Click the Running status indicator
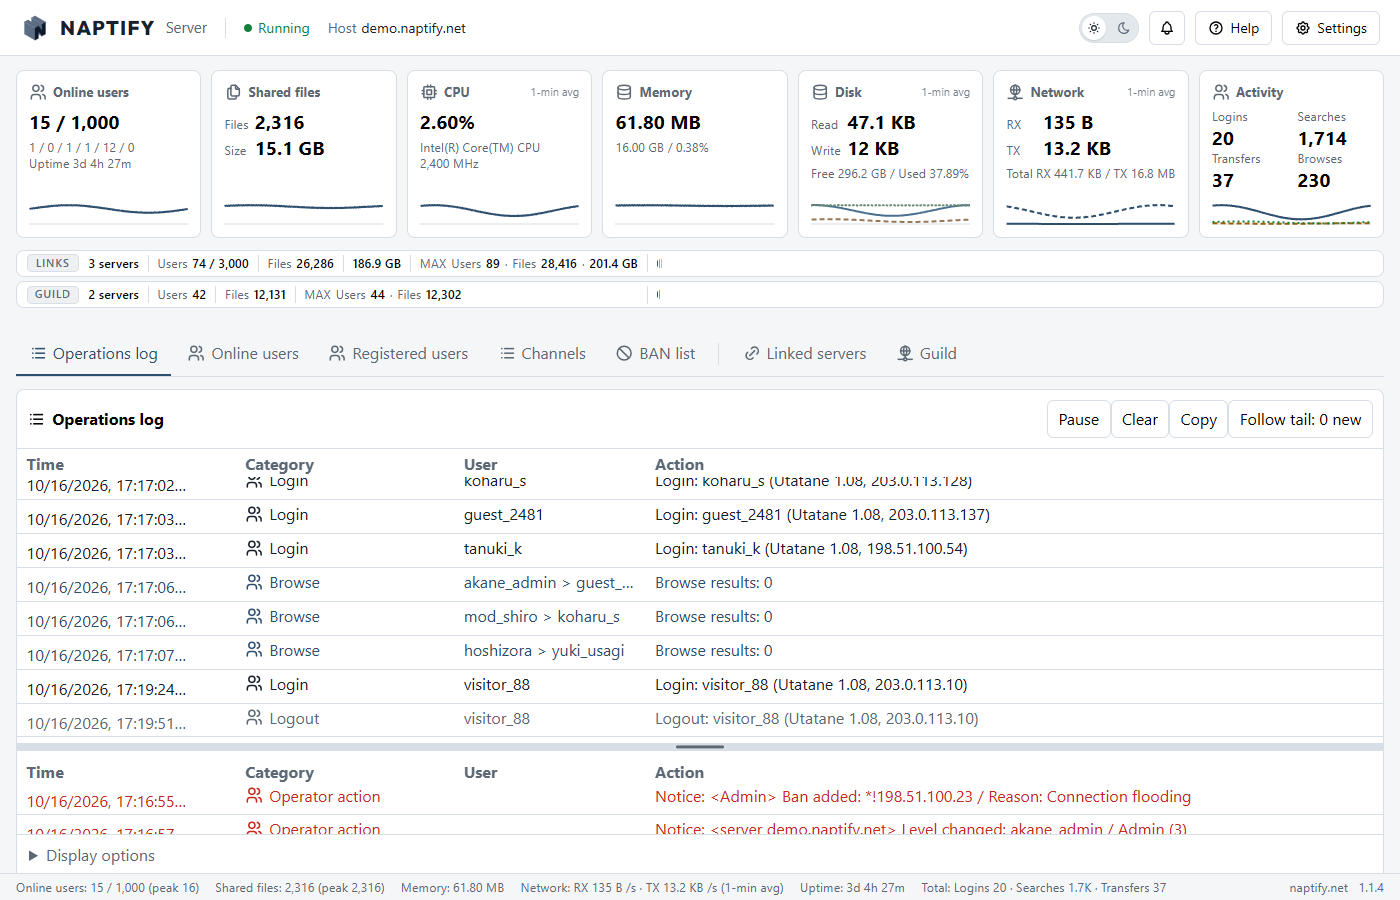Screen dimensions: 1400x900 (x=277, y=28)
